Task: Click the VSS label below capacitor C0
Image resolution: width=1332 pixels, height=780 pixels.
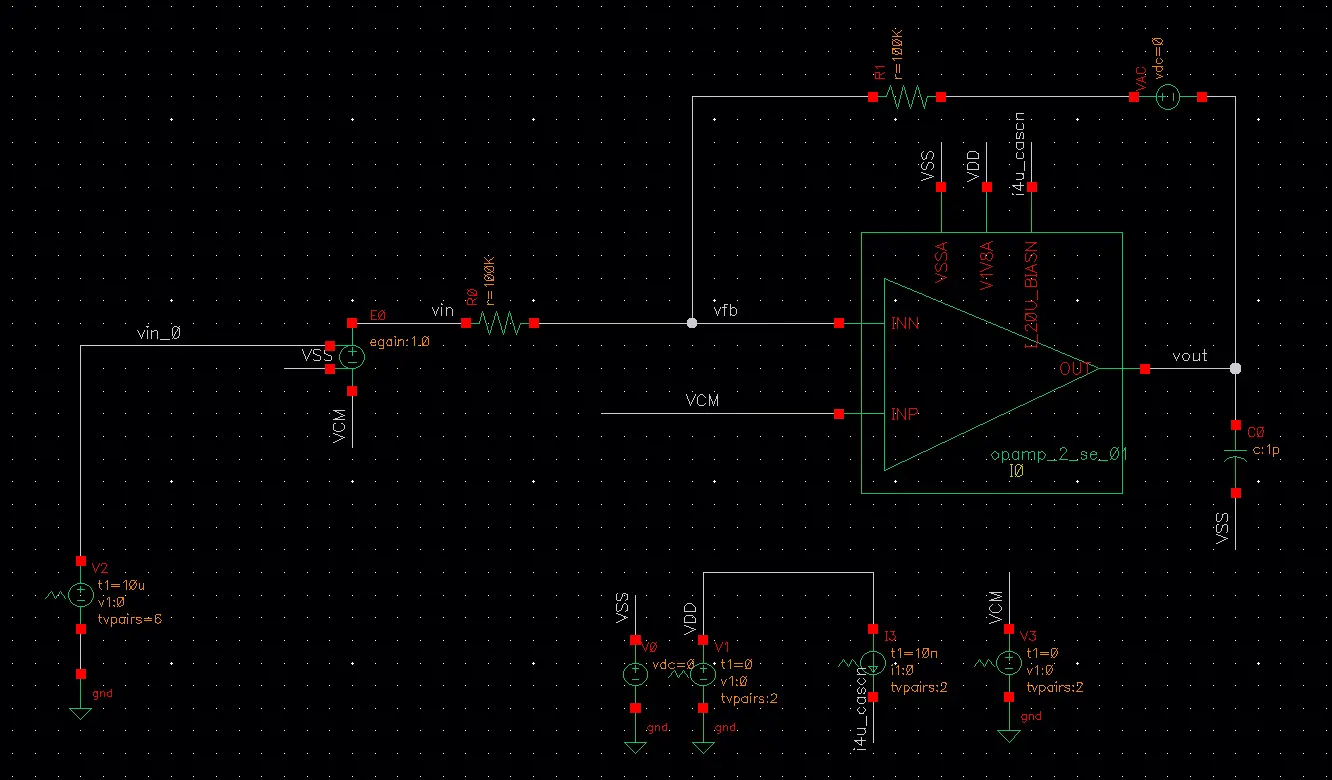Action: point(1222,528)
